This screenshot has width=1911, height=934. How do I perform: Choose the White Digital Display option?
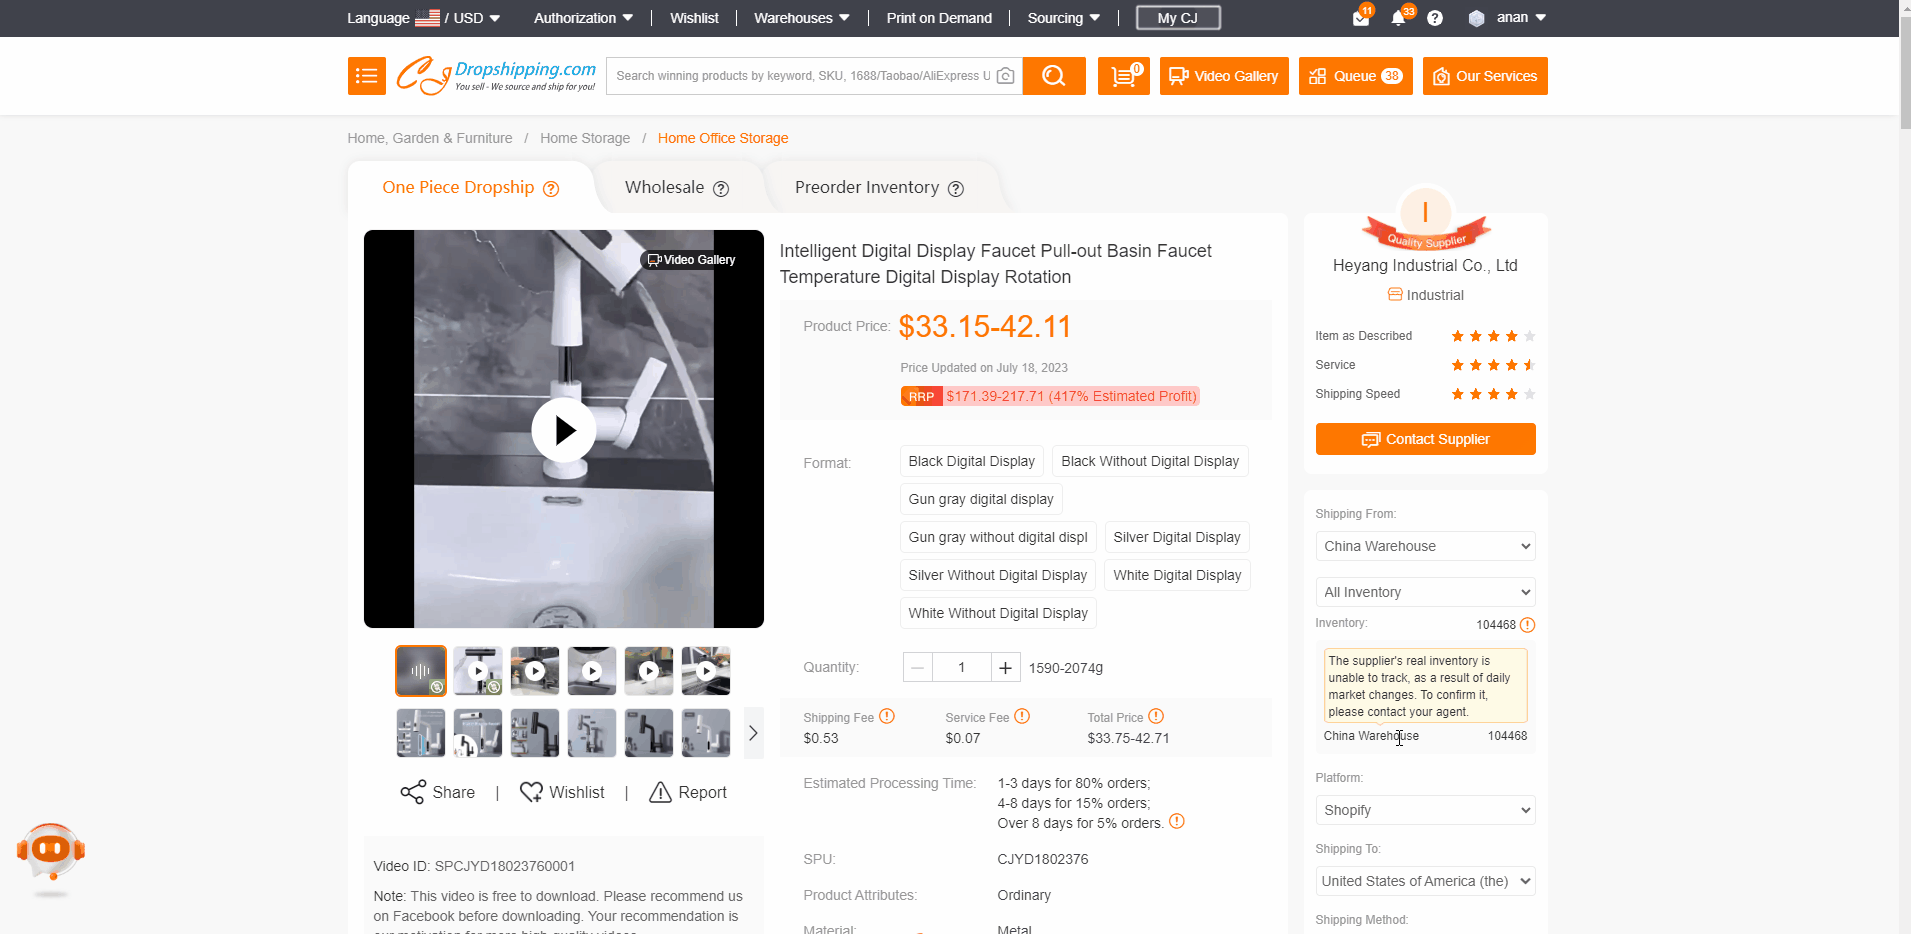1177,575
